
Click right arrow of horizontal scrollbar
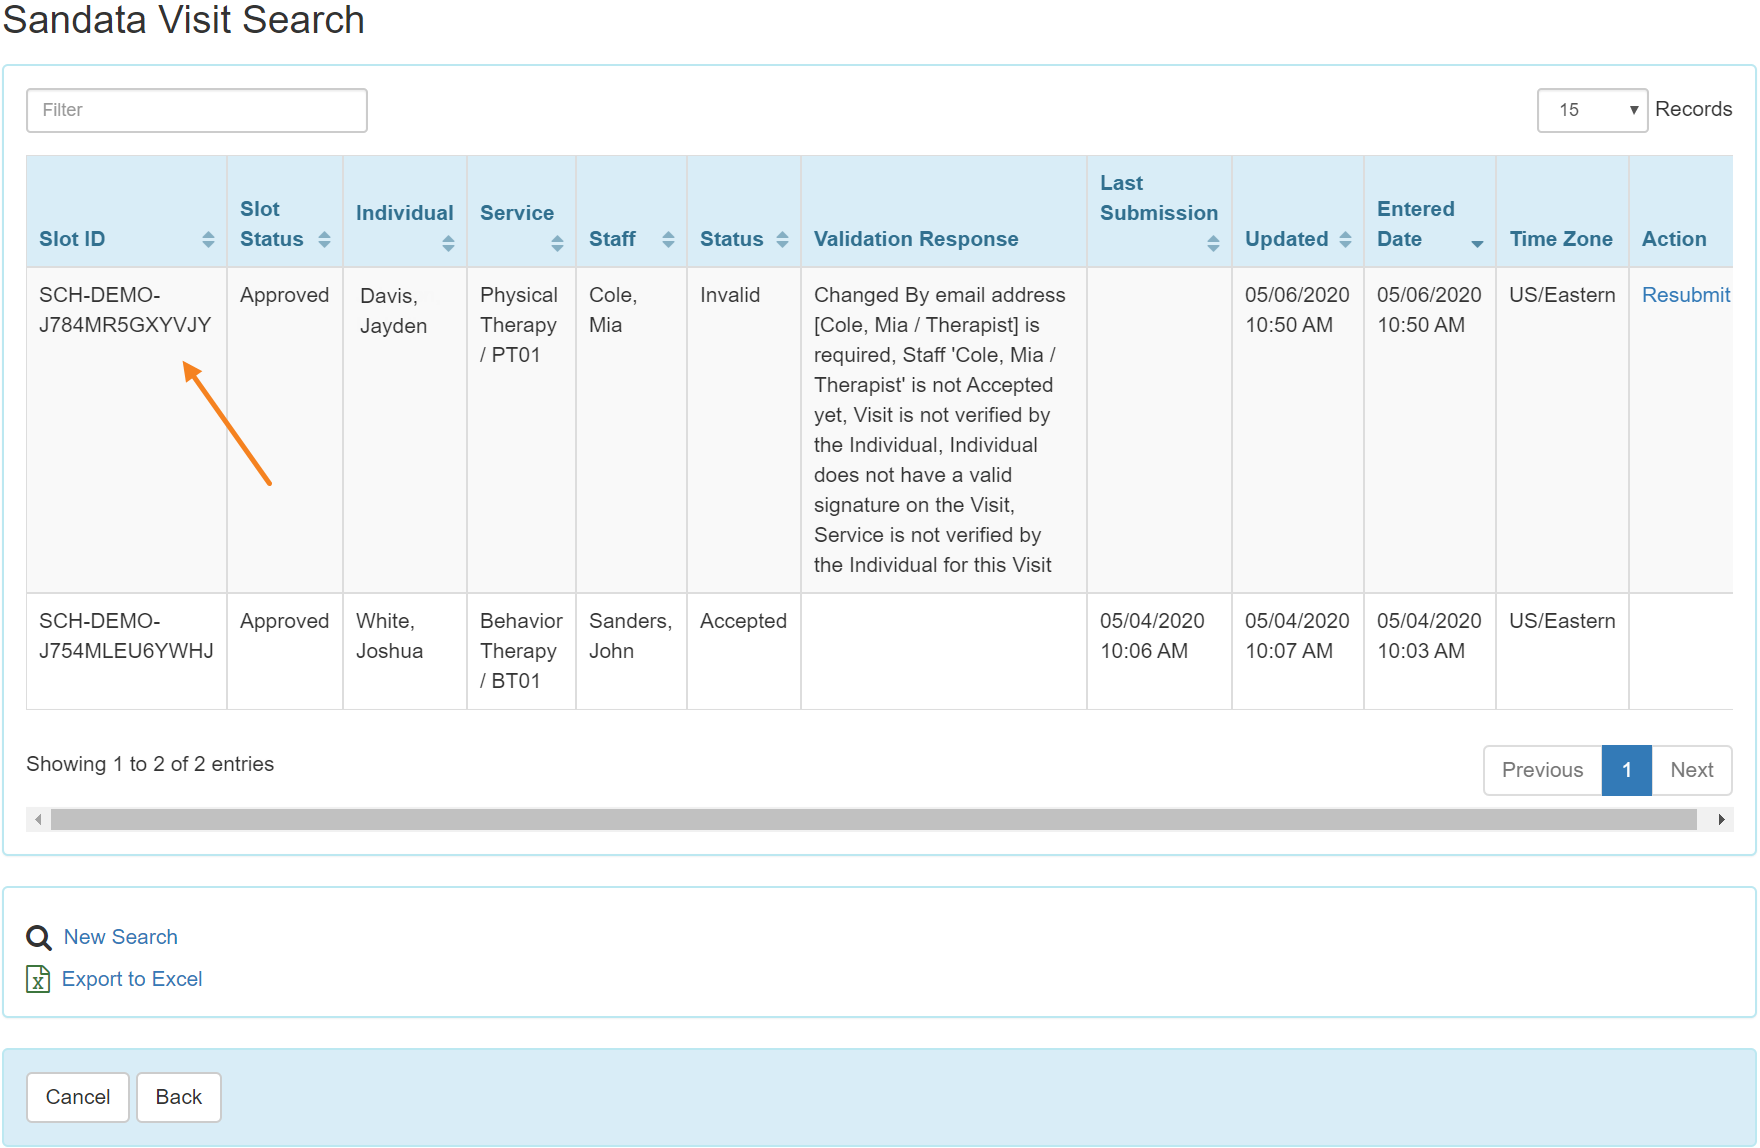(x=1721, y=820)
